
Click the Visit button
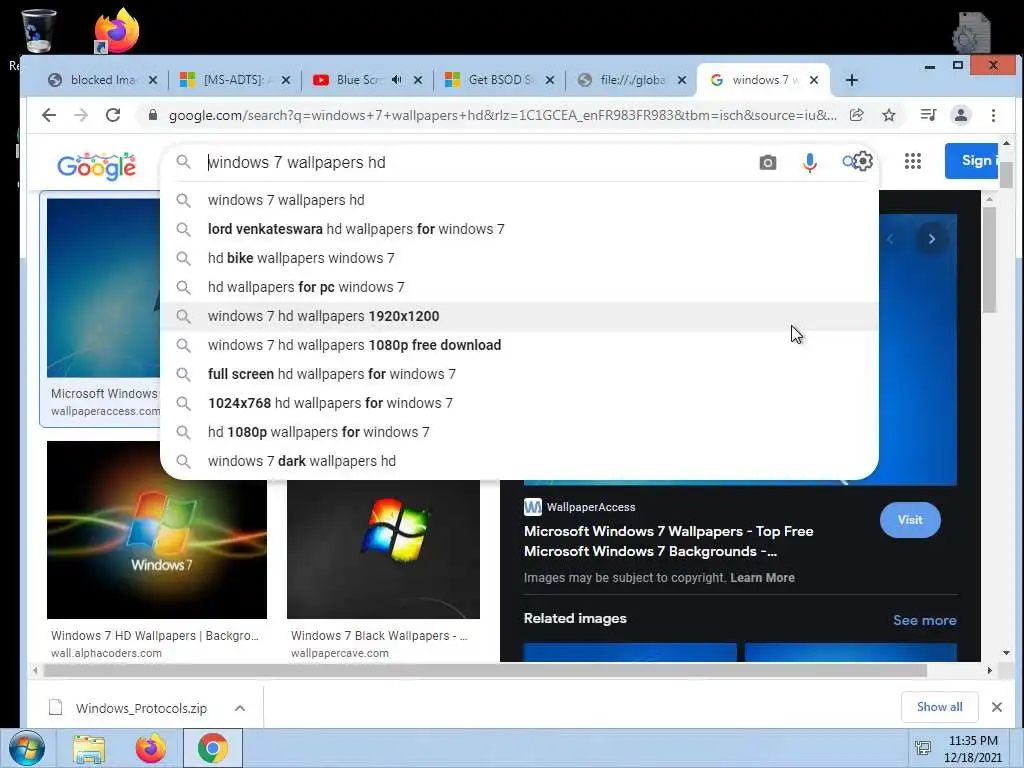(x=910, y=520)
